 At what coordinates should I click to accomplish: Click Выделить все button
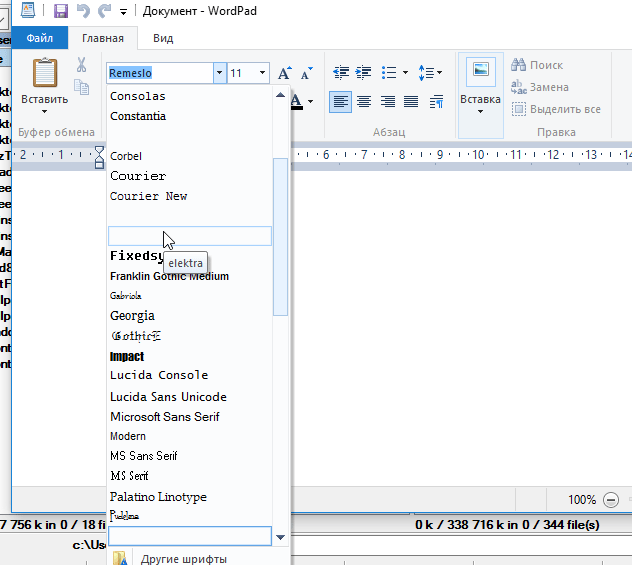[556, 109]
